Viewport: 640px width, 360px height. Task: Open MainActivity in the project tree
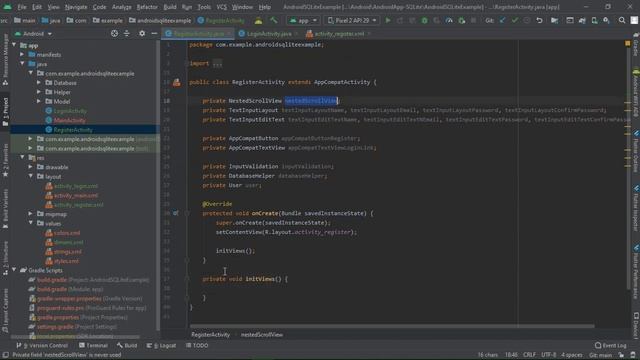[x=69, y=120]
